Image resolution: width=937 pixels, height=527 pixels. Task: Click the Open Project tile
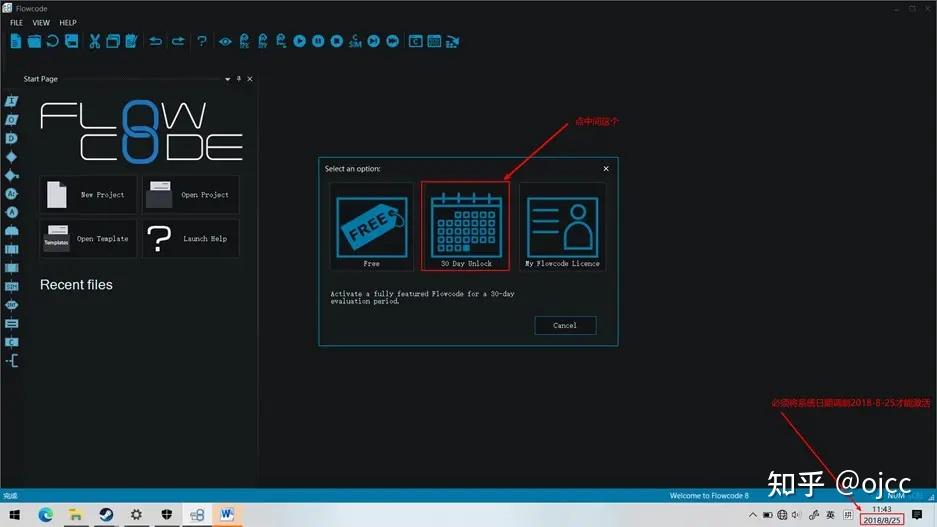point(191,195)
